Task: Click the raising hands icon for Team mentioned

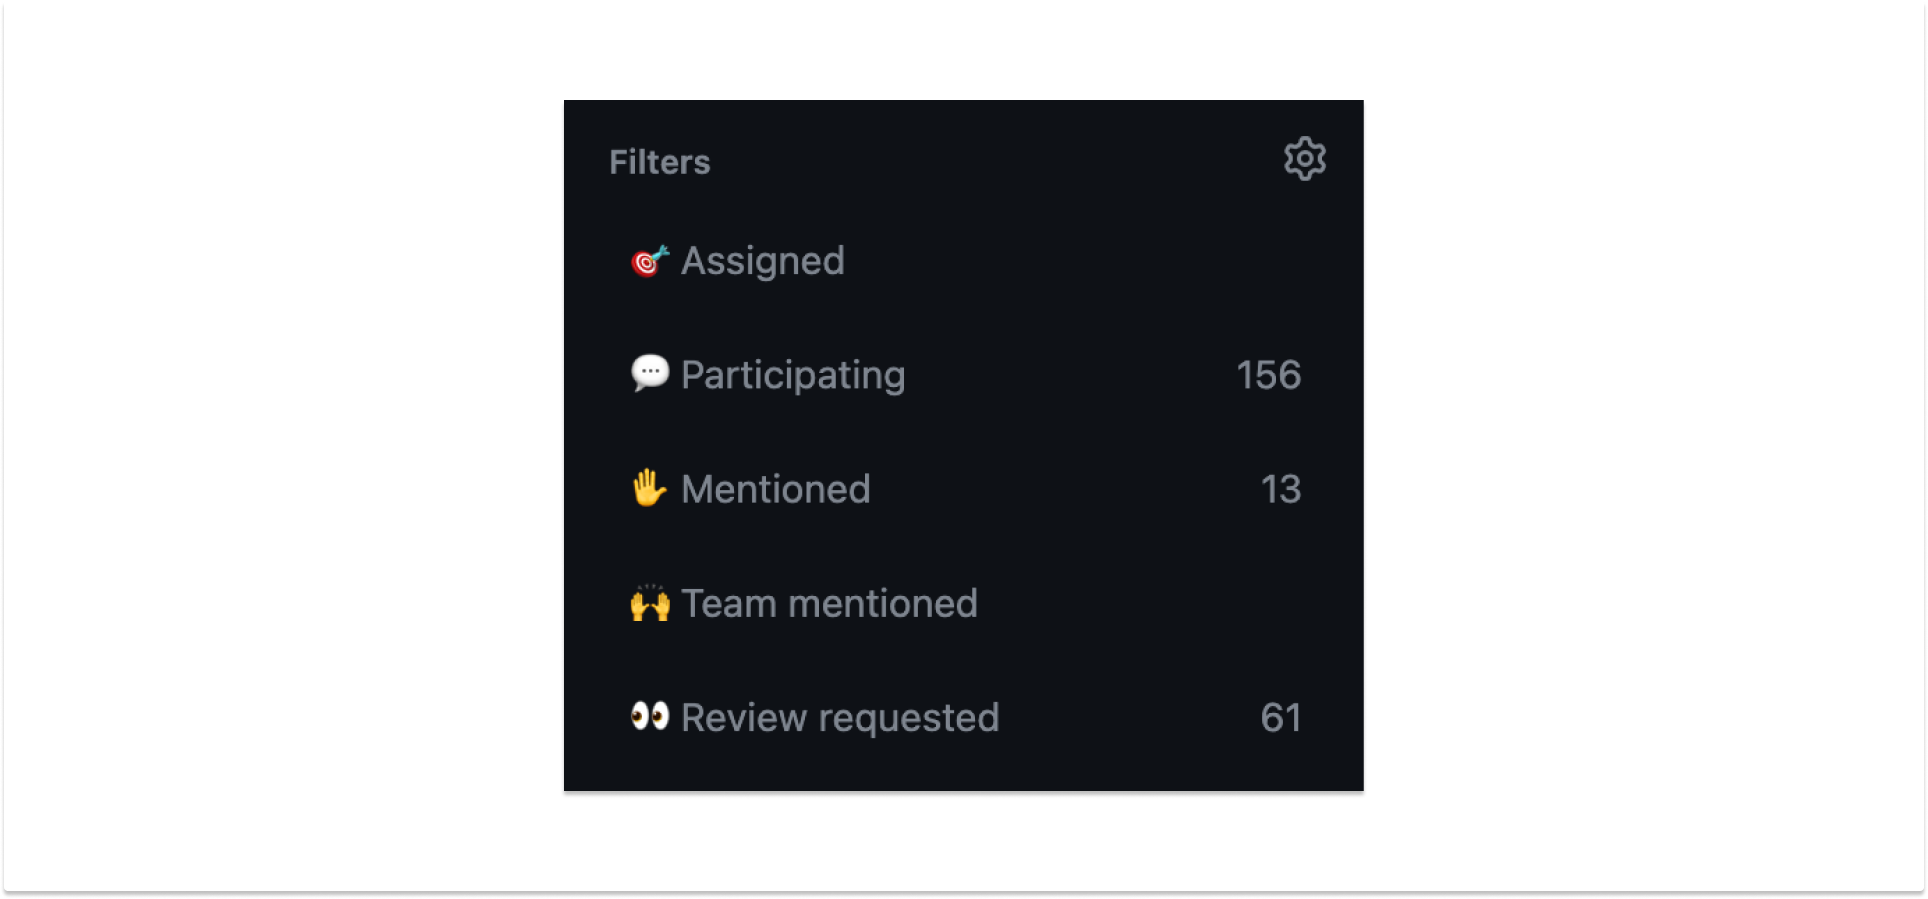Action: [648, 602]
